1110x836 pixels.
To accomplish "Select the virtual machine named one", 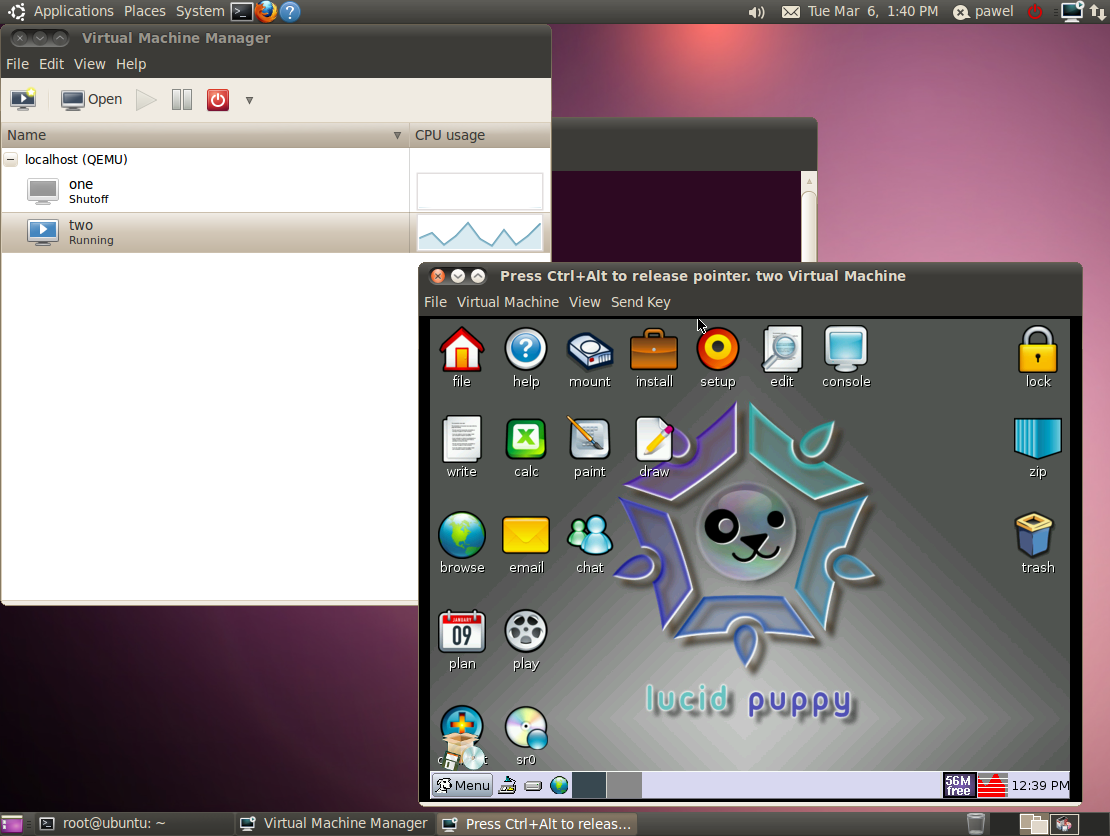I will pos(81,190).
